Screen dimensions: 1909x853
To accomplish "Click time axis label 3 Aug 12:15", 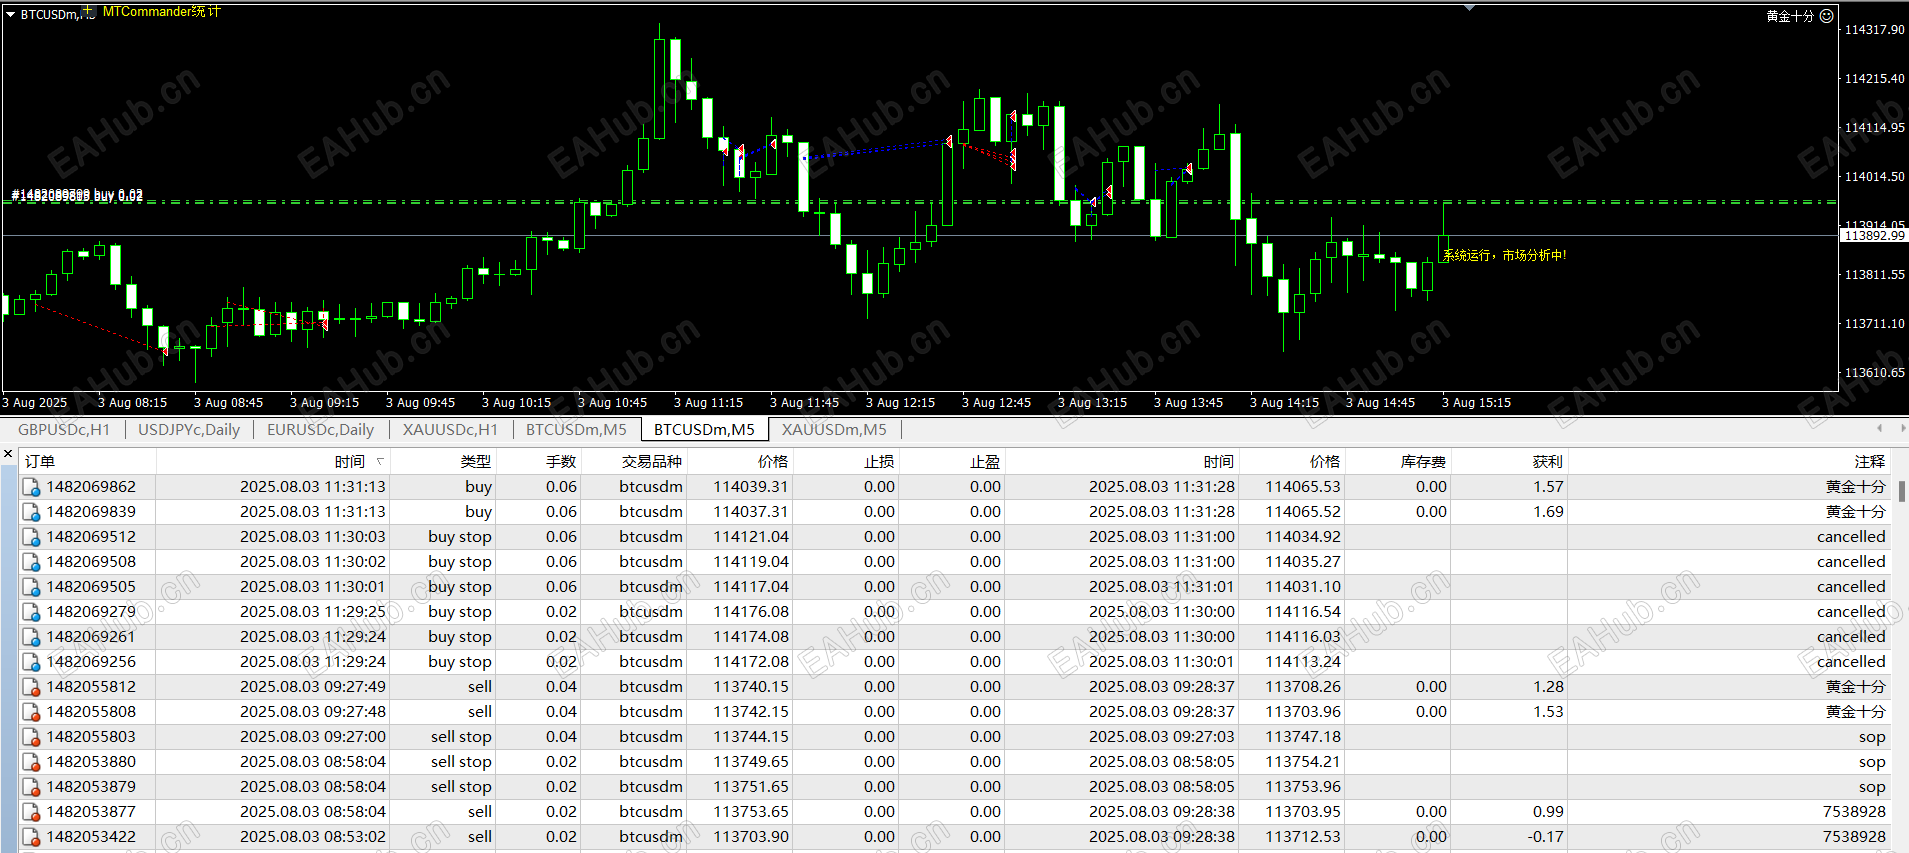I will click(900, 403).
